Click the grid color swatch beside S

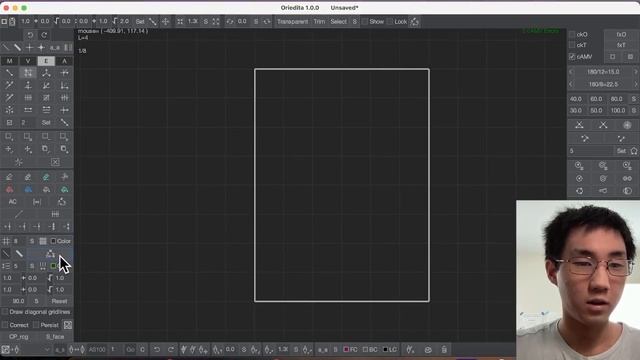pos(43,241)
